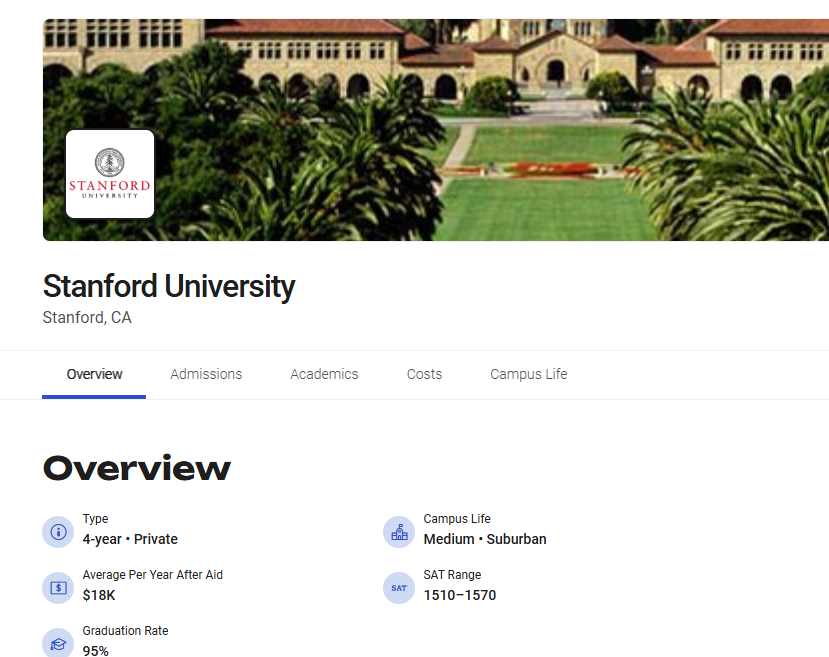Open the Academics tab
The image size is (829, 657).
[x=324, y=374]
